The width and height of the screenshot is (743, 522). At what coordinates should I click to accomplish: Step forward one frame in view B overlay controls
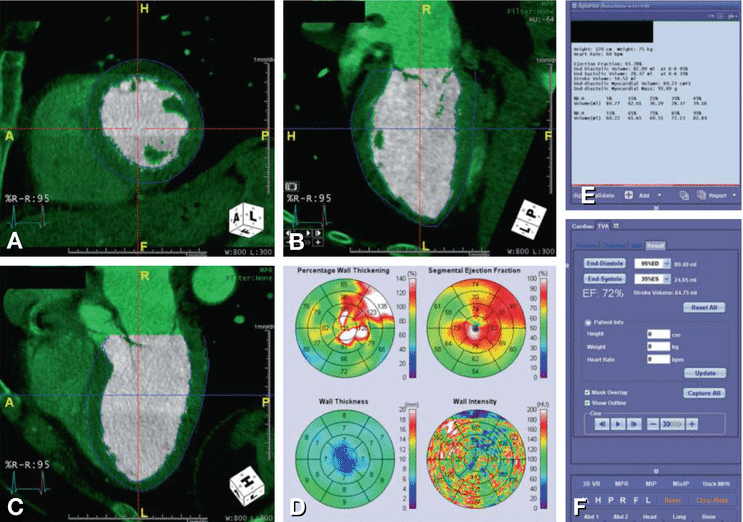tap(317, 233)
